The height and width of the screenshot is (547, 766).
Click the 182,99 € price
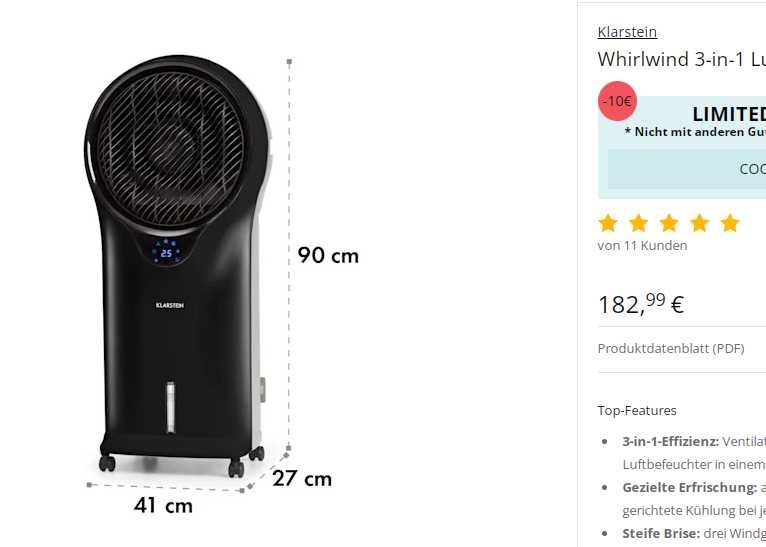tap(641, 304)
